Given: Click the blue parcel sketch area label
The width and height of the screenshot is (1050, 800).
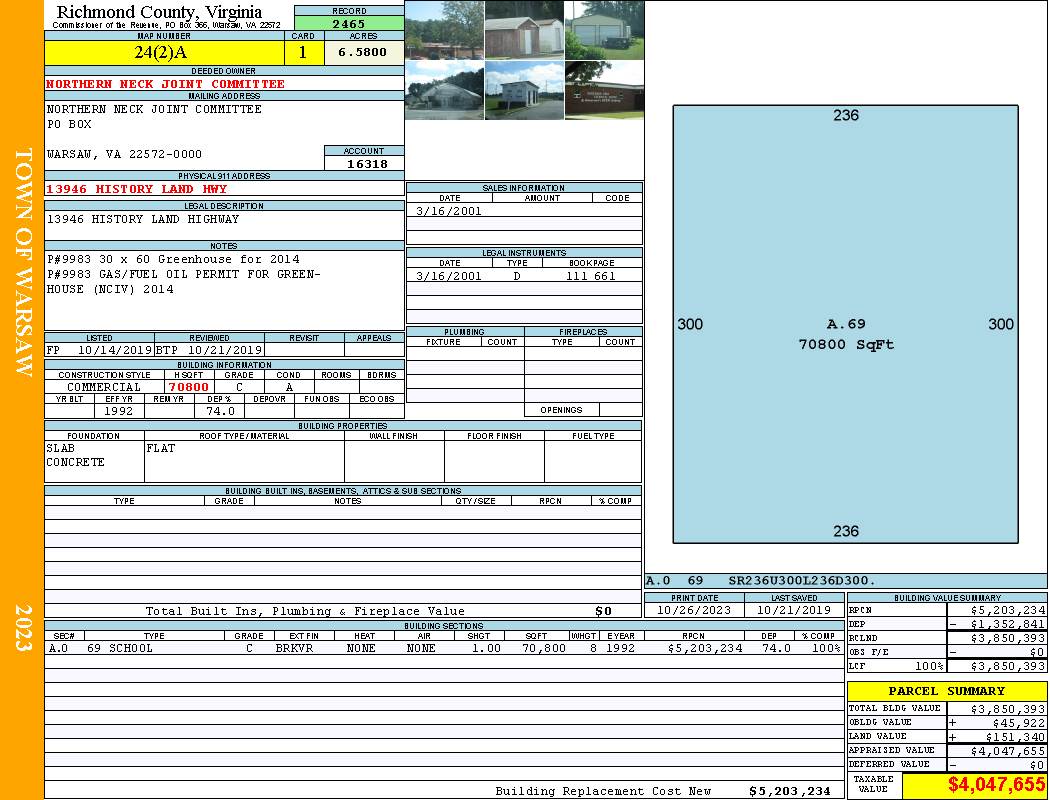Looking at the screenshot, I should click(846, 334).
